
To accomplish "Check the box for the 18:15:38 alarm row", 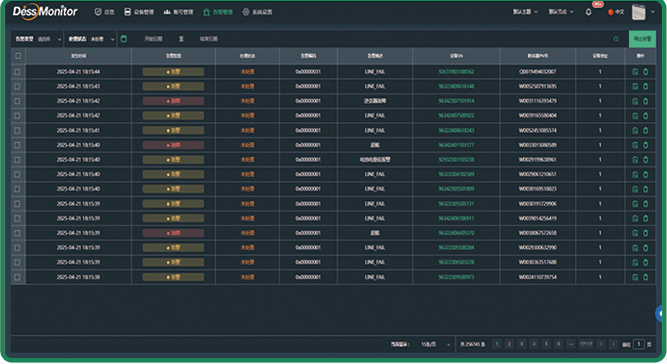I will tap(17, 277).
